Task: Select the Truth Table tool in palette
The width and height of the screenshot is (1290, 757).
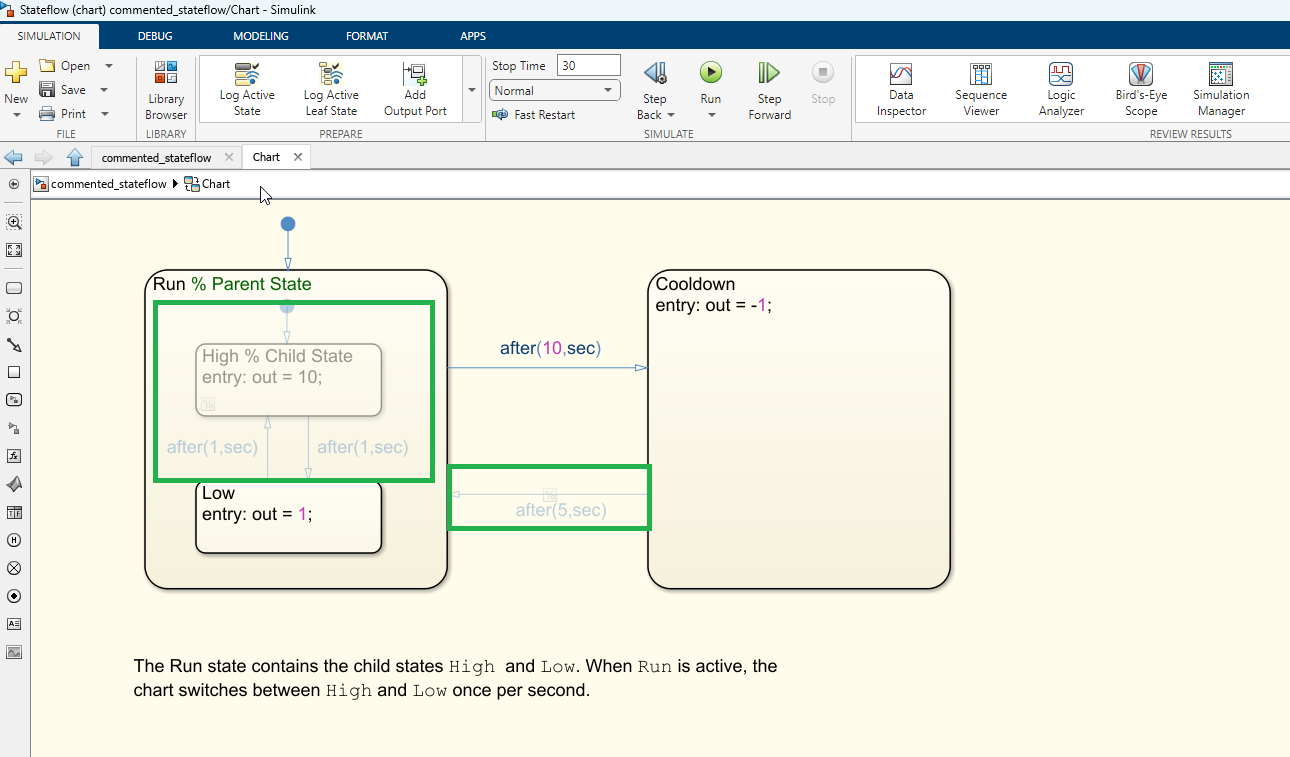Action: [x=14, y=512]
